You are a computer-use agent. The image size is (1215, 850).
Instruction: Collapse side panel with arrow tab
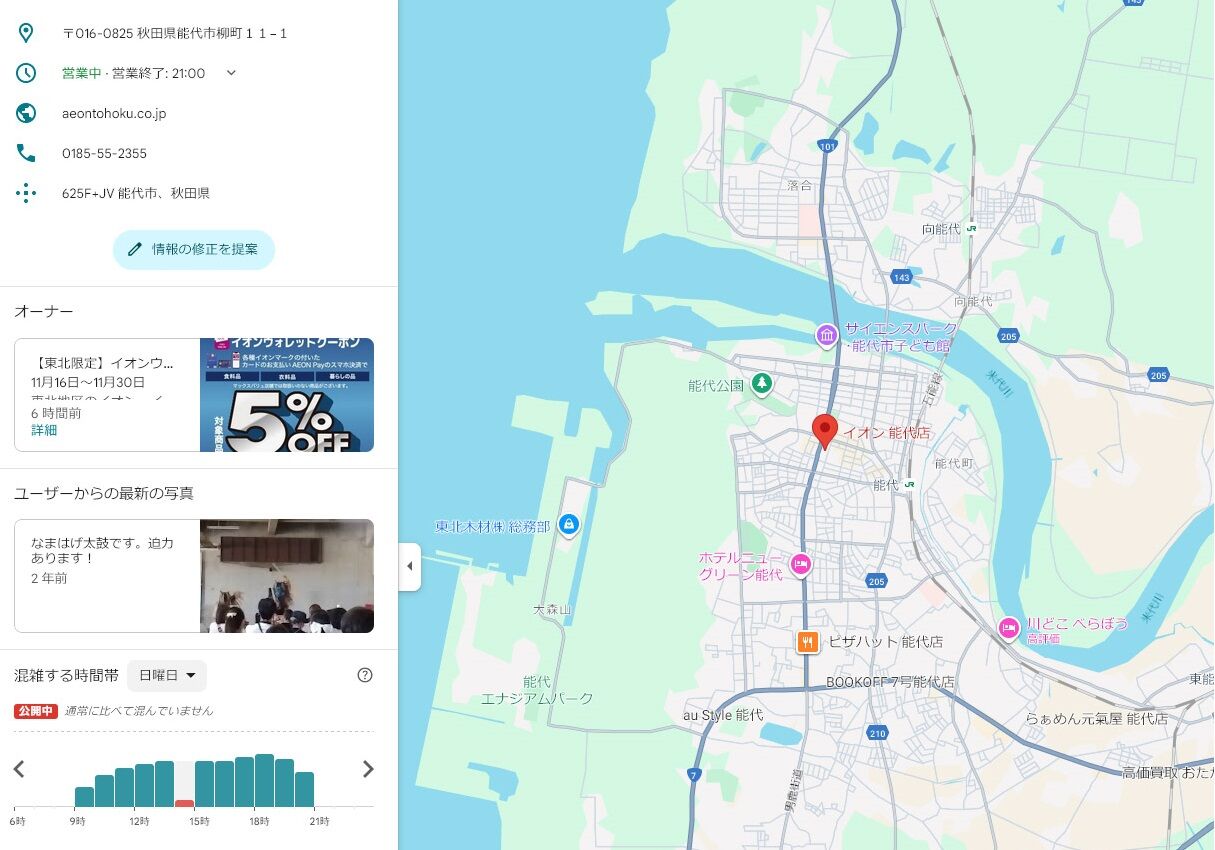[x=409, y=567]
